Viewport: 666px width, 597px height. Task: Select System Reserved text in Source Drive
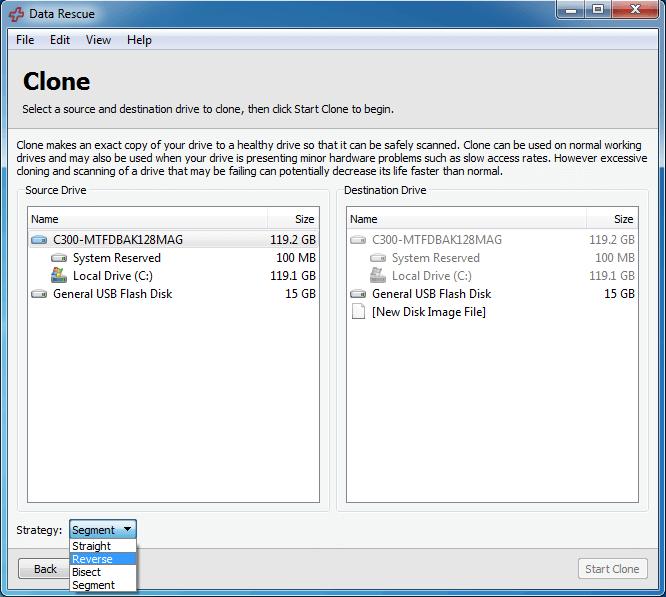pos(117,258)
